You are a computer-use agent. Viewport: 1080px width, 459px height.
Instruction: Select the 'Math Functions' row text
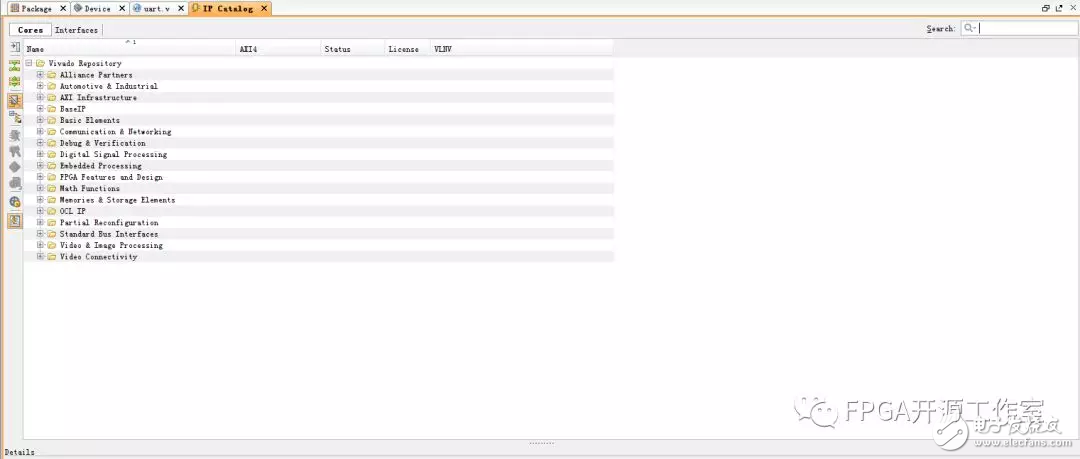90,189
